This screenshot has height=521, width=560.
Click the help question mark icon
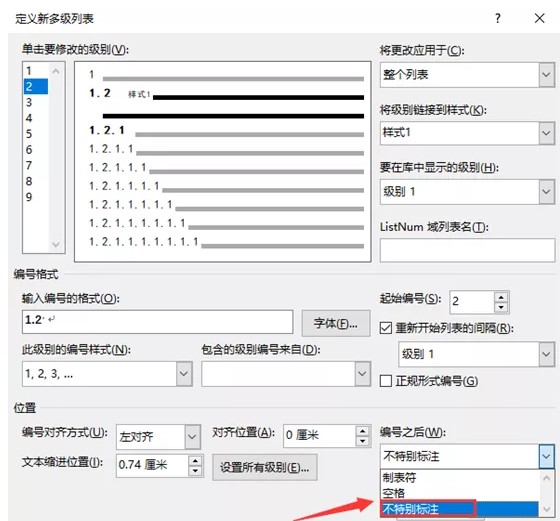(498, 18)
